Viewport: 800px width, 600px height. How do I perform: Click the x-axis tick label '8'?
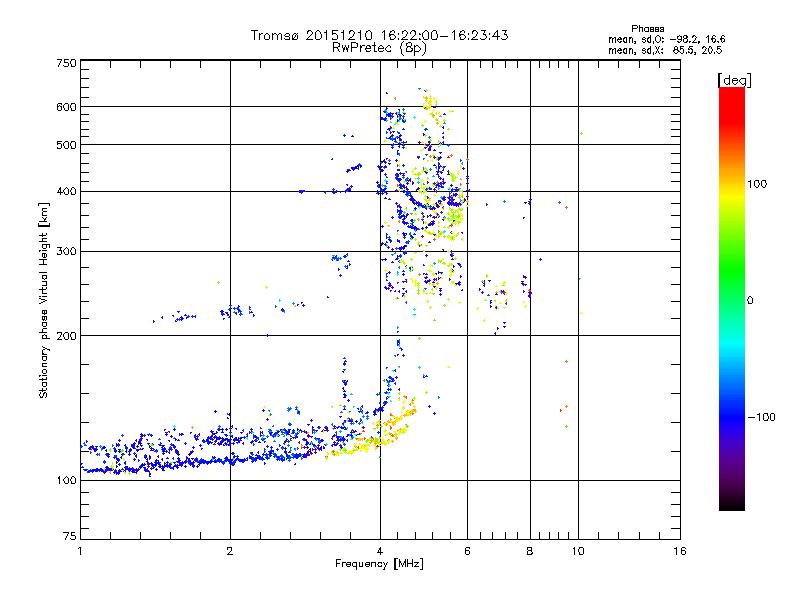point(530,551)
